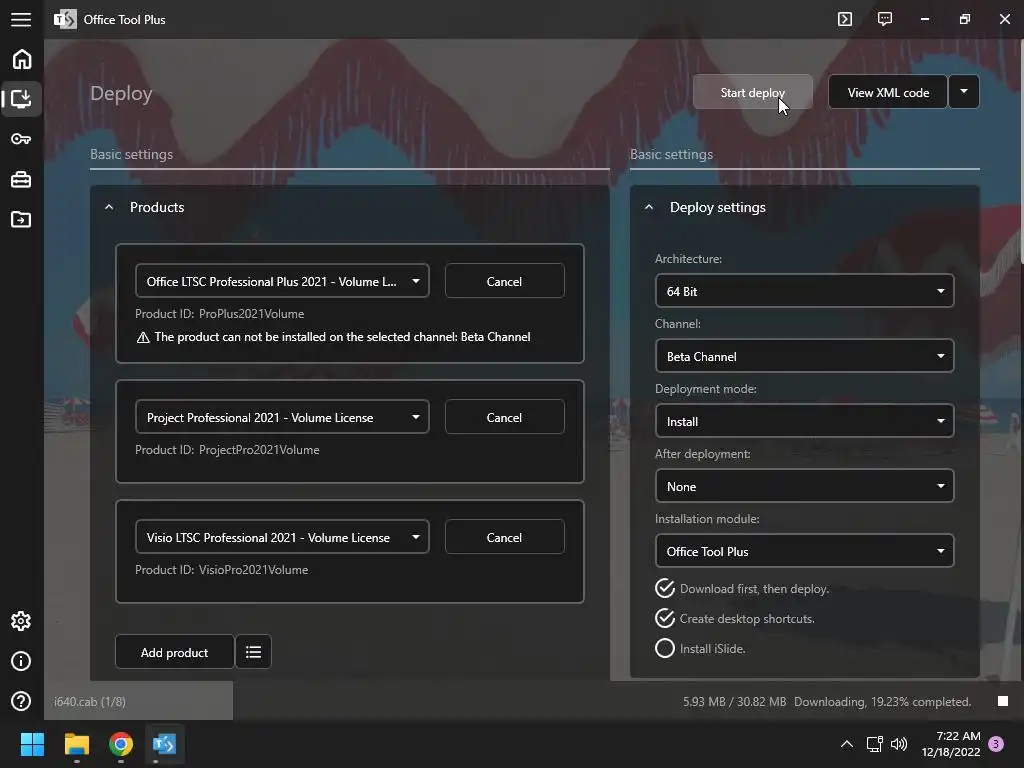Open Office LTSC Professional Plus 2021 product dropdown

(282, 281)
